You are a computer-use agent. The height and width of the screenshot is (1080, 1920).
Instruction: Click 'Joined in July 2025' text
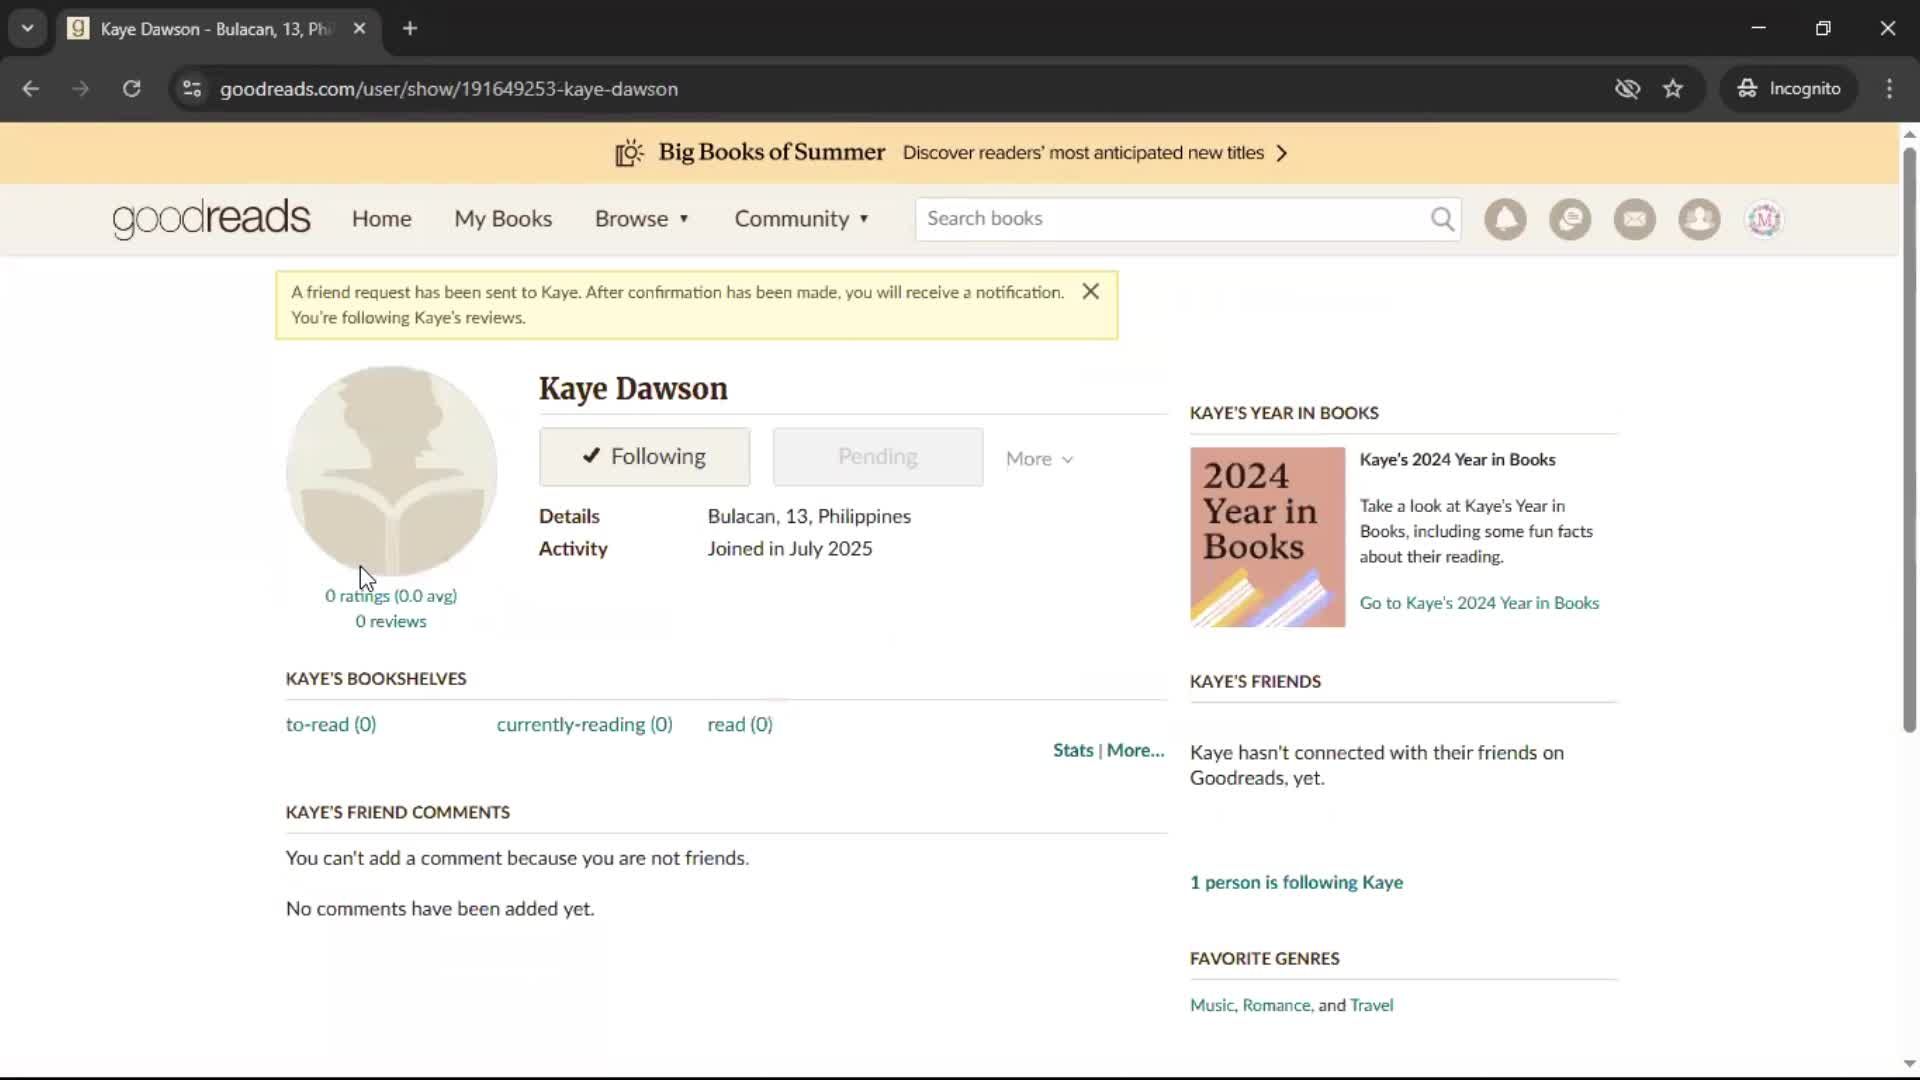790,549
